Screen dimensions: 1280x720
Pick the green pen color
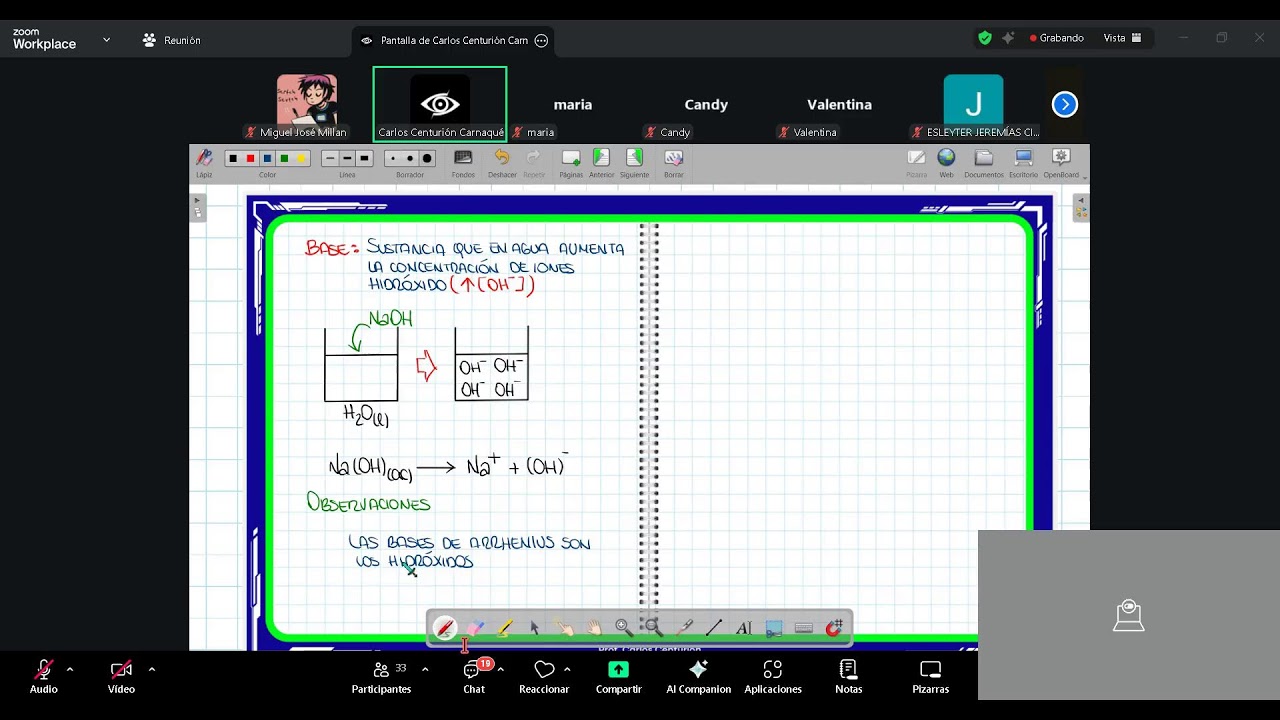(x=284, y=158)
